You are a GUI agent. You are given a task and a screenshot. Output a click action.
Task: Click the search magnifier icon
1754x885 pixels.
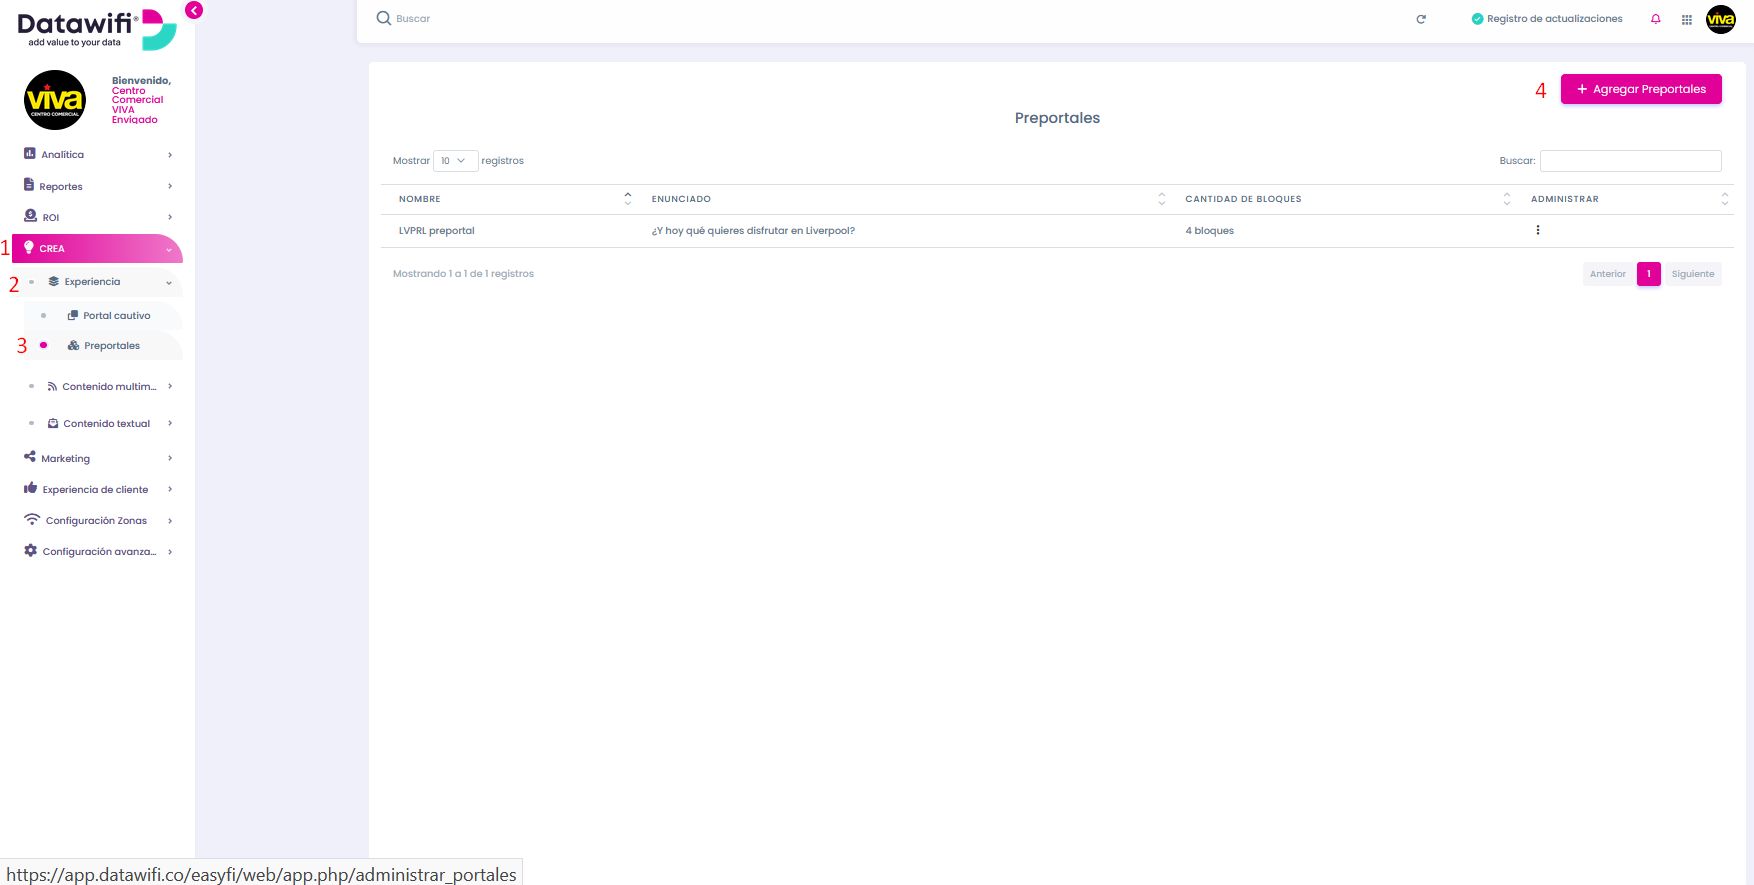(384, 18)
